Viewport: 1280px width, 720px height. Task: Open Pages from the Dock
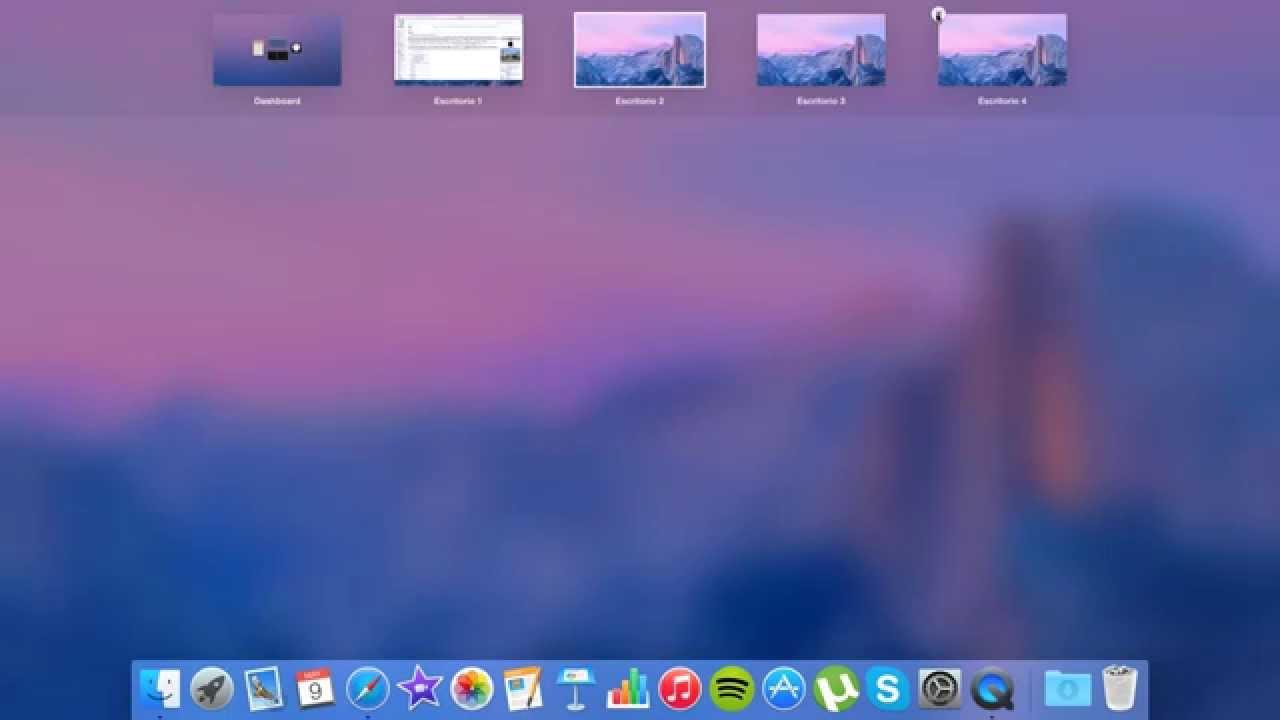point(523,688)
